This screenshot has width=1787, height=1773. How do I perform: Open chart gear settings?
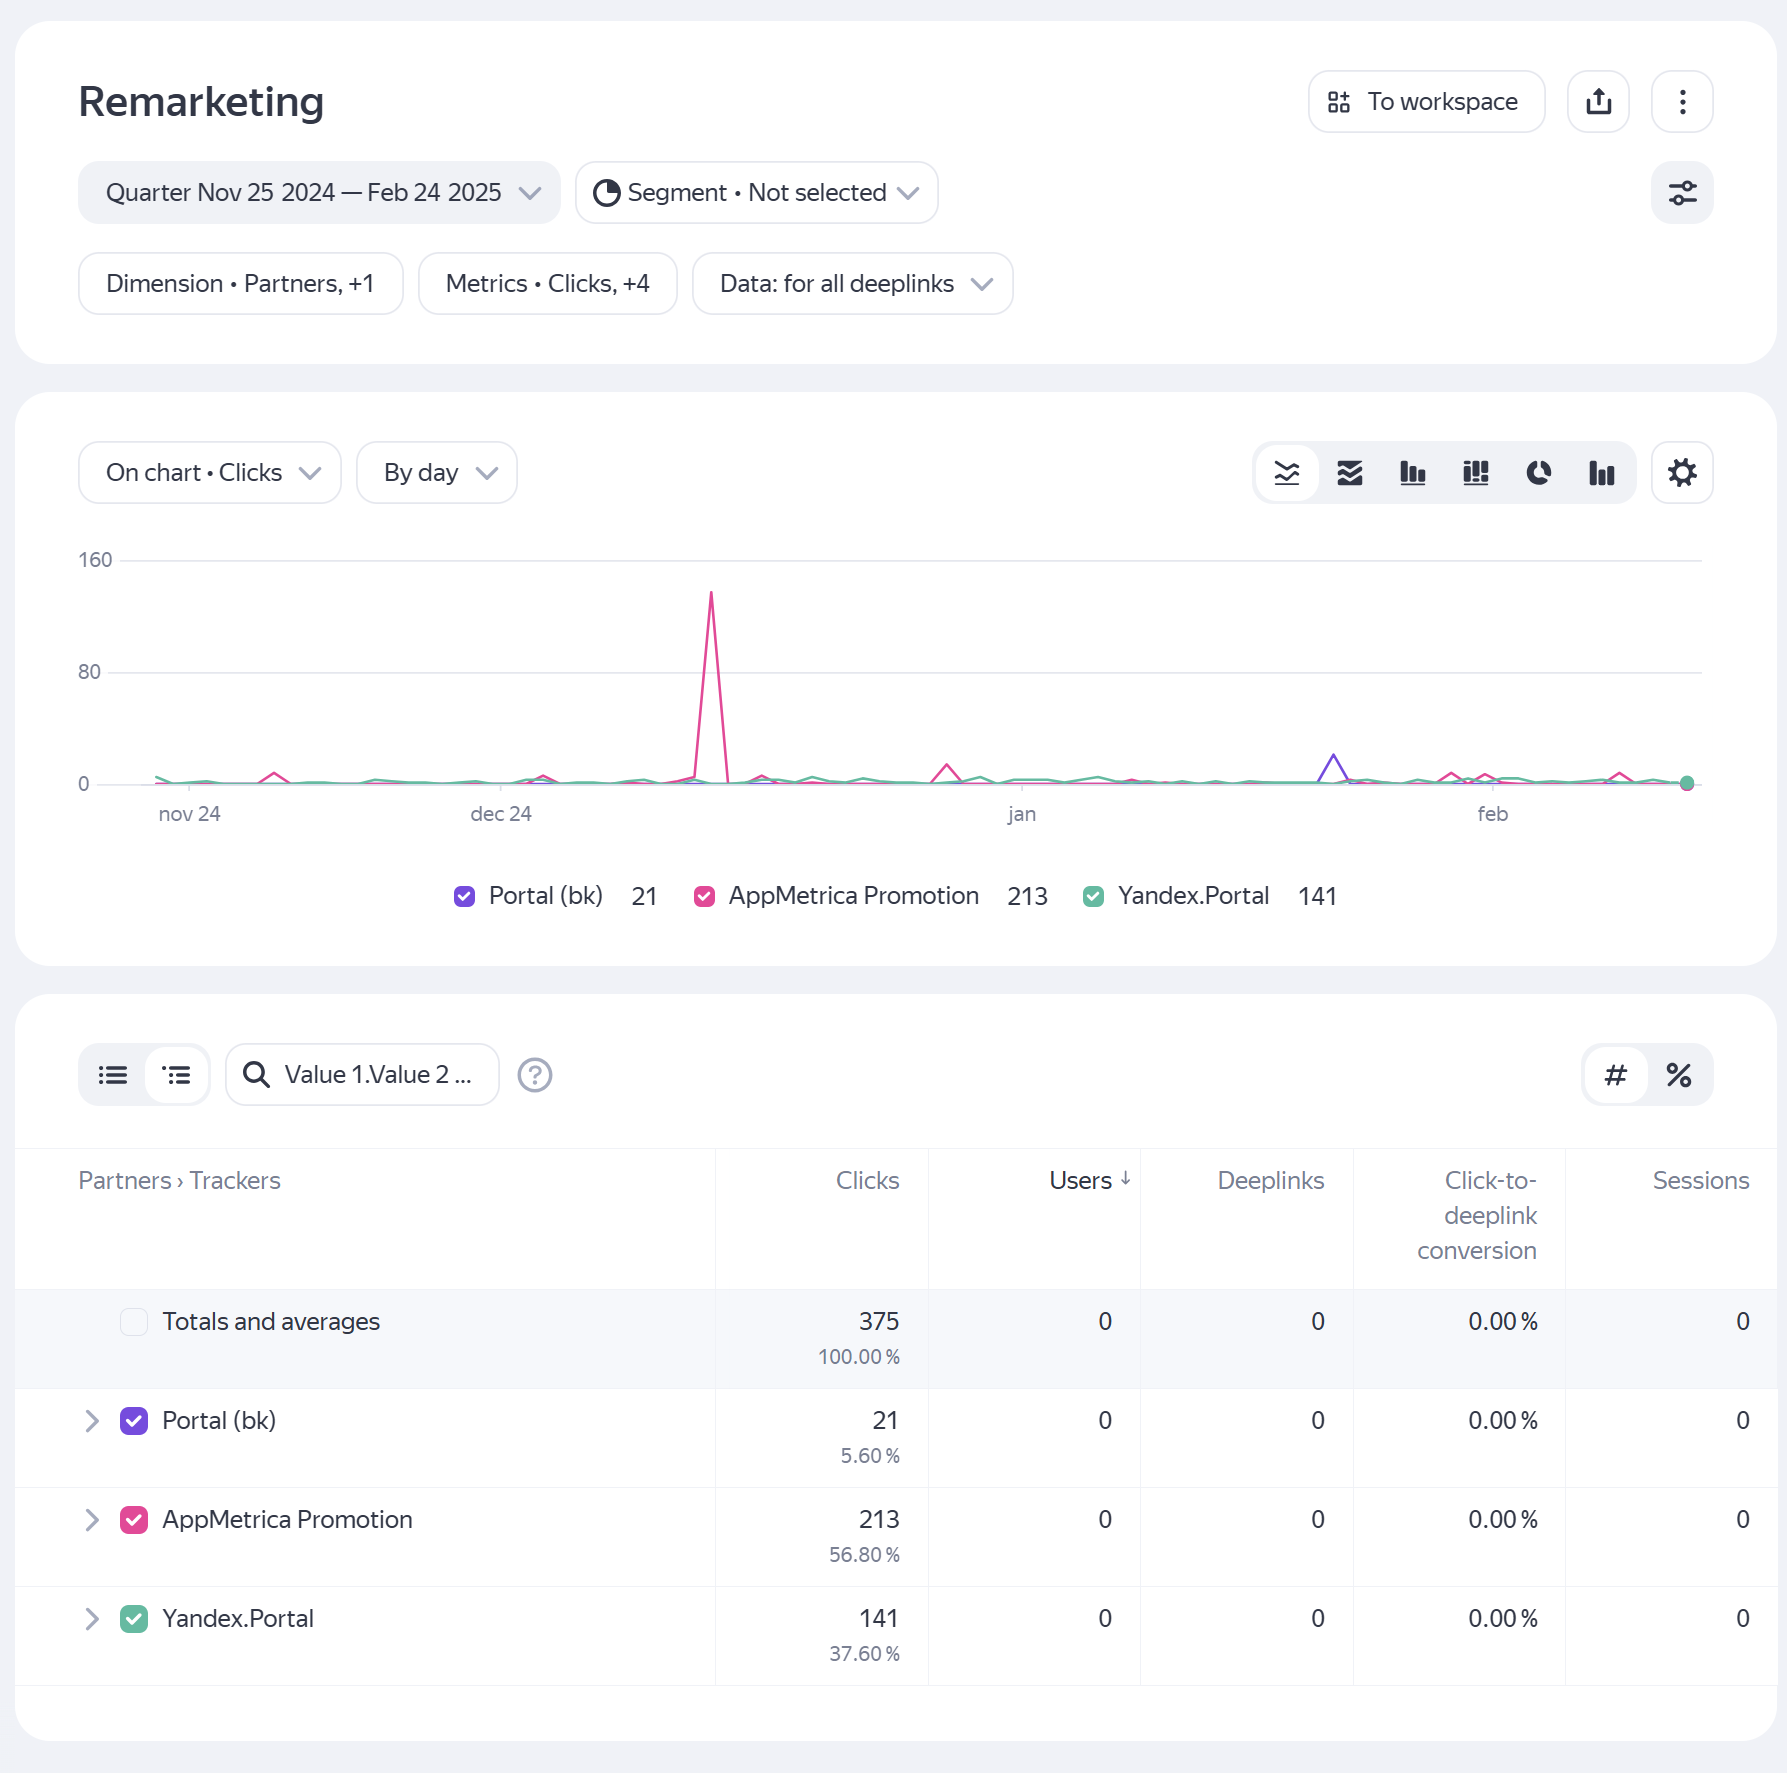click(x=1682, y=473)
